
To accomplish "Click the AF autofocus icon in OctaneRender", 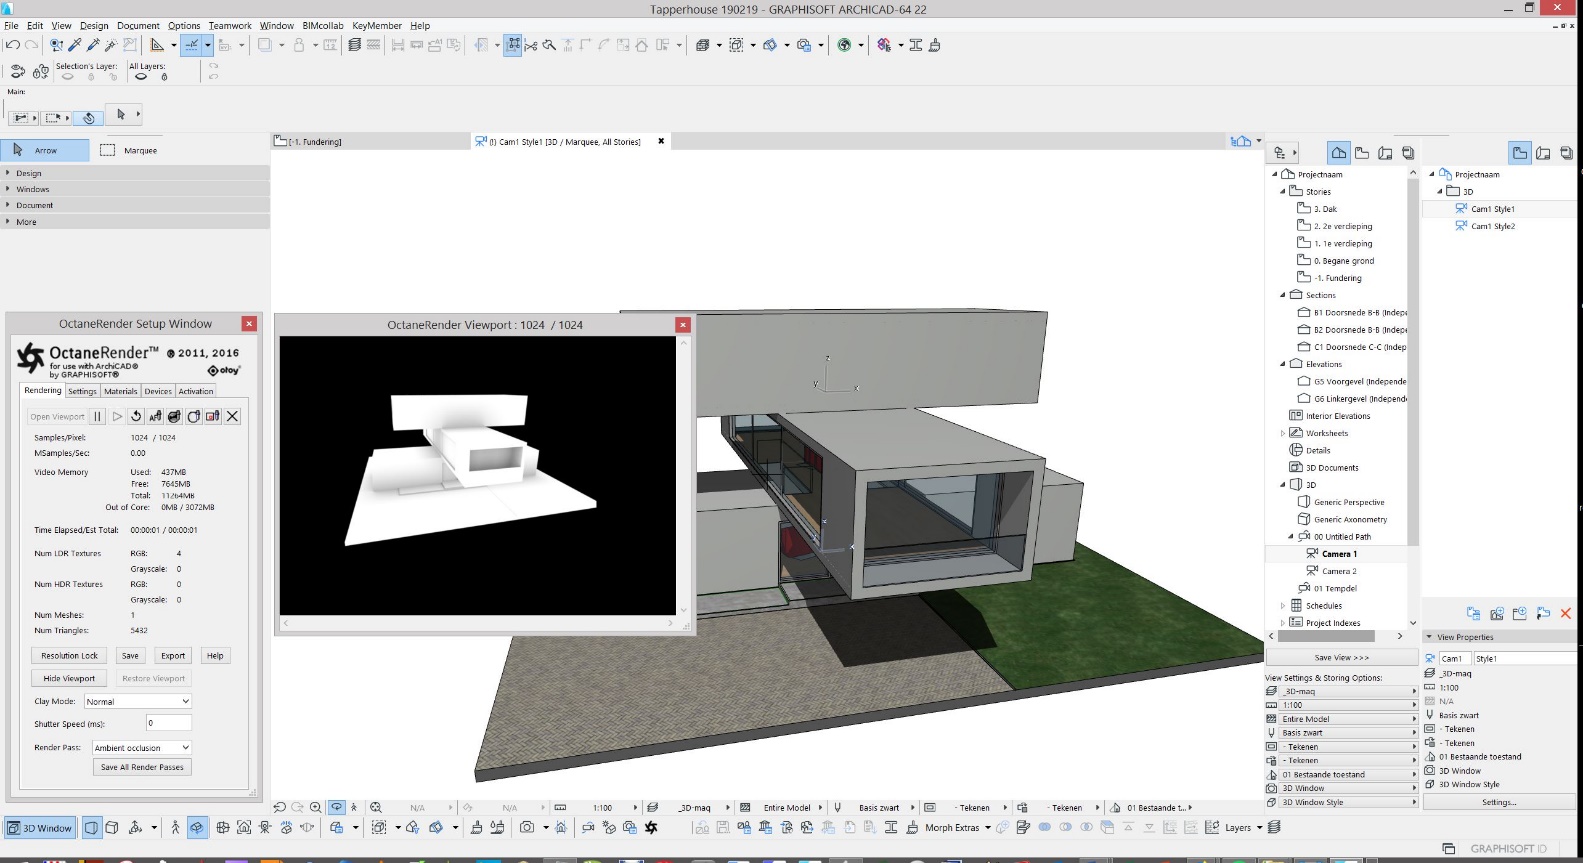I will 155,417.
